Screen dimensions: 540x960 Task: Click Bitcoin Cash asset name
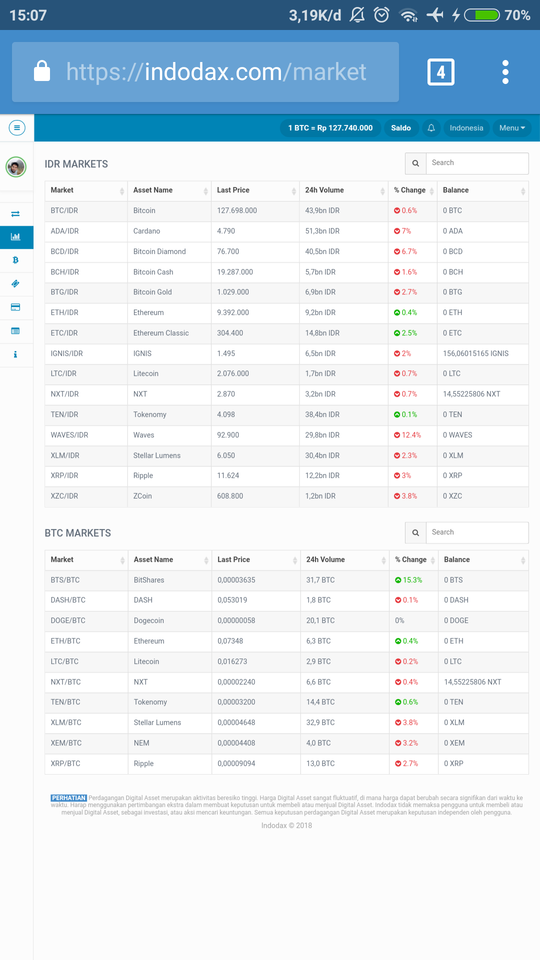click(153, 272)
